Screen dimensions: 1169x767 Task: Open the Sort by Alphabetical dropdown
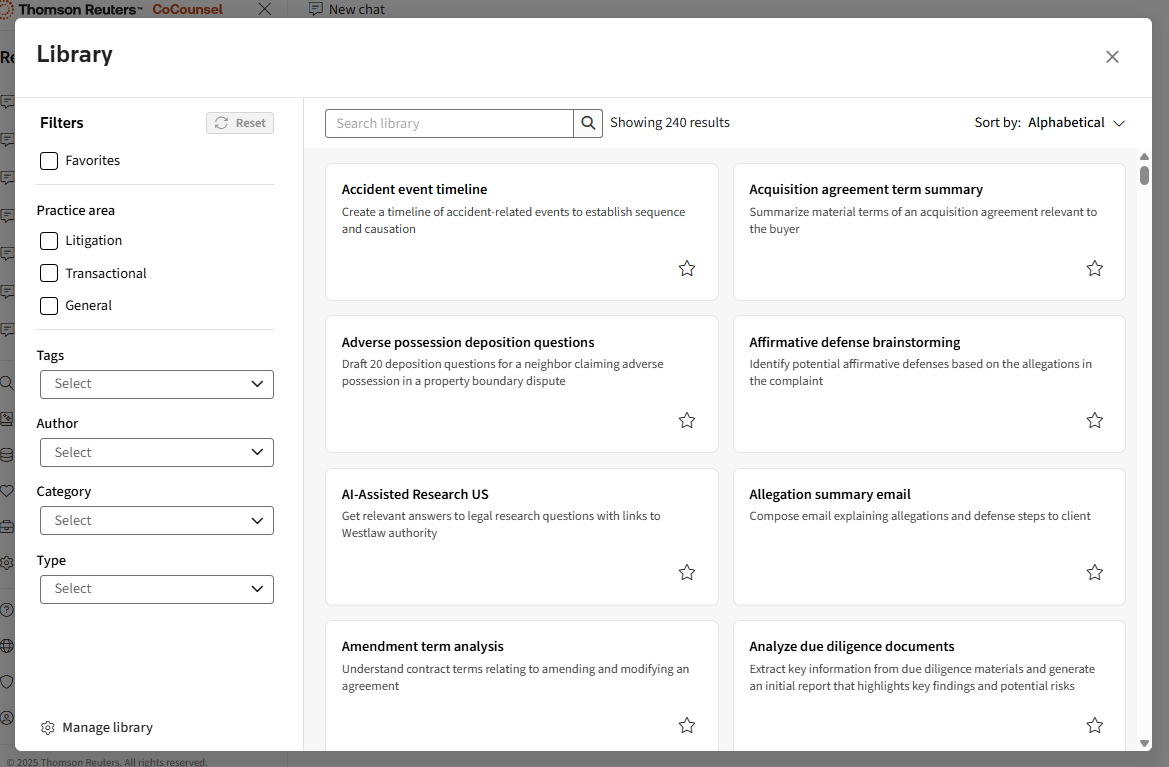[1076, 123]
